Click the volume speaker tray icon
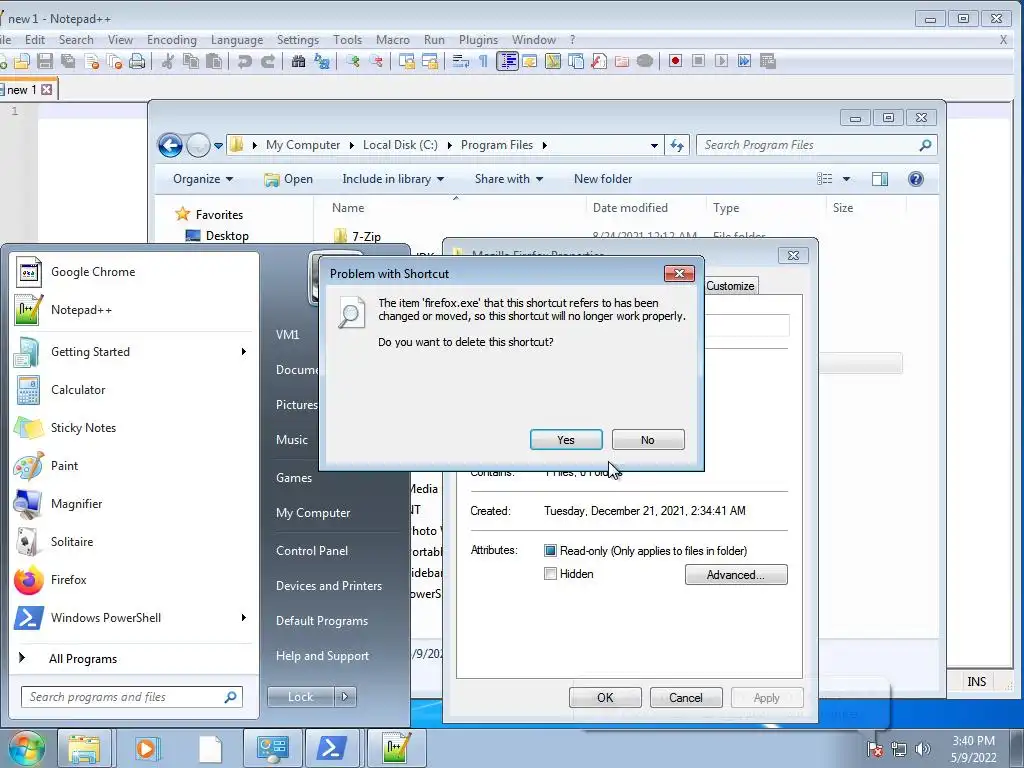 pos(922,749)
